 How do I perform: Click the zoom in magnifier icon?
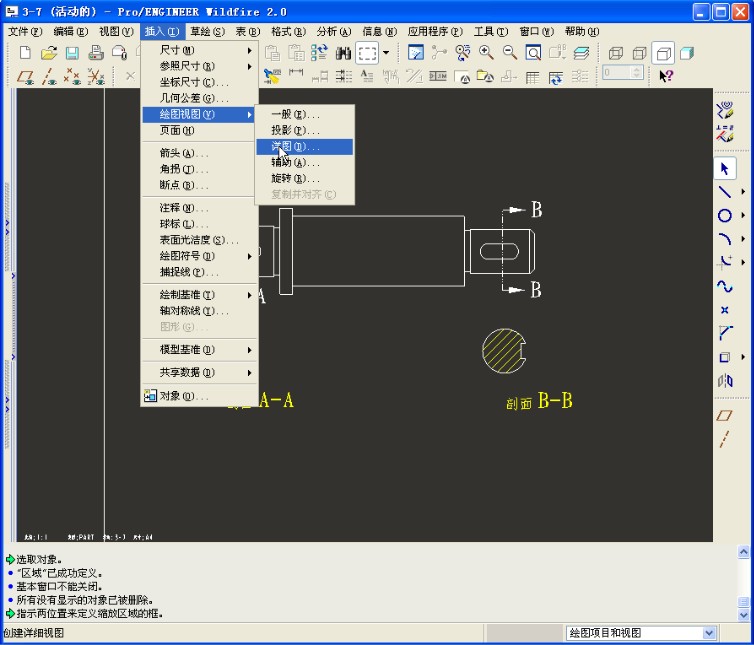[486, 52]
